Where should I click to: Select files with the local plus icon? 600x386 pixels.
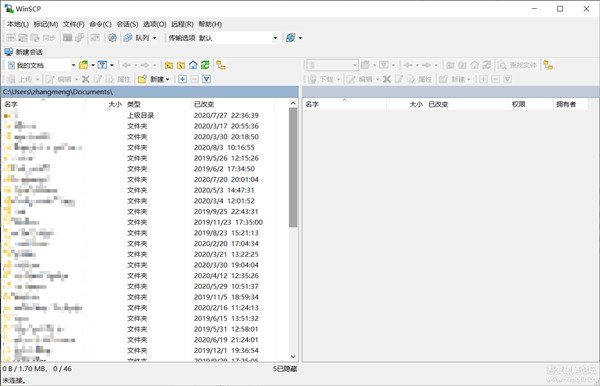[183, 79]
